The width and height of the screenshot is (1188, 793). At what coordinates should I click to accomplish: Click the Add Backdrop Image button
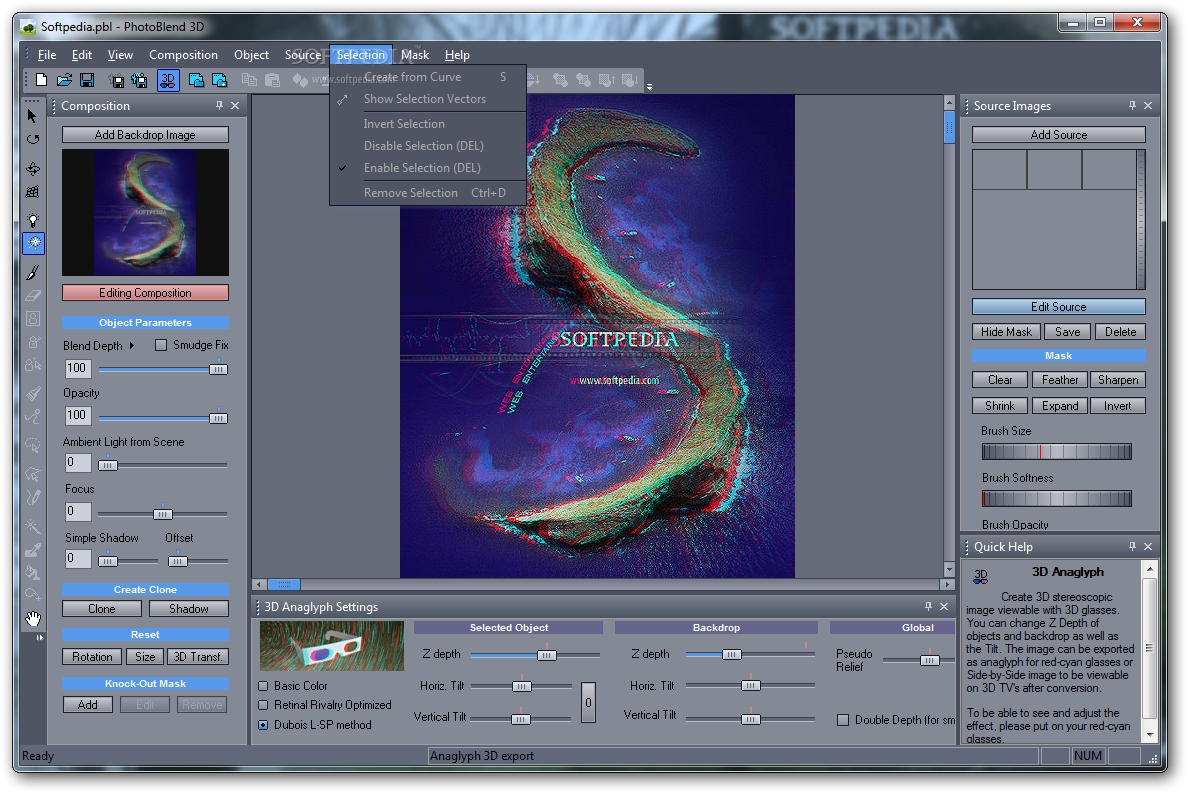coord(145,134)
